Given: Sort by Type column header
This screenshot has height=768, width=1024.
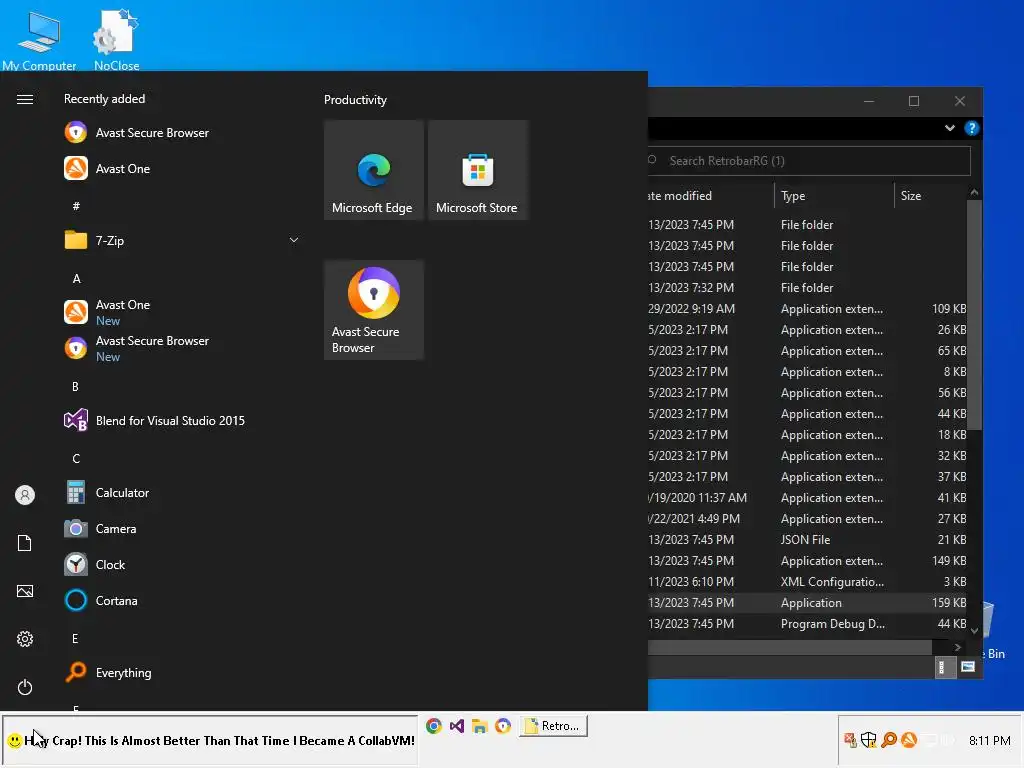Looking at the screenshot, I should (834, 196).
